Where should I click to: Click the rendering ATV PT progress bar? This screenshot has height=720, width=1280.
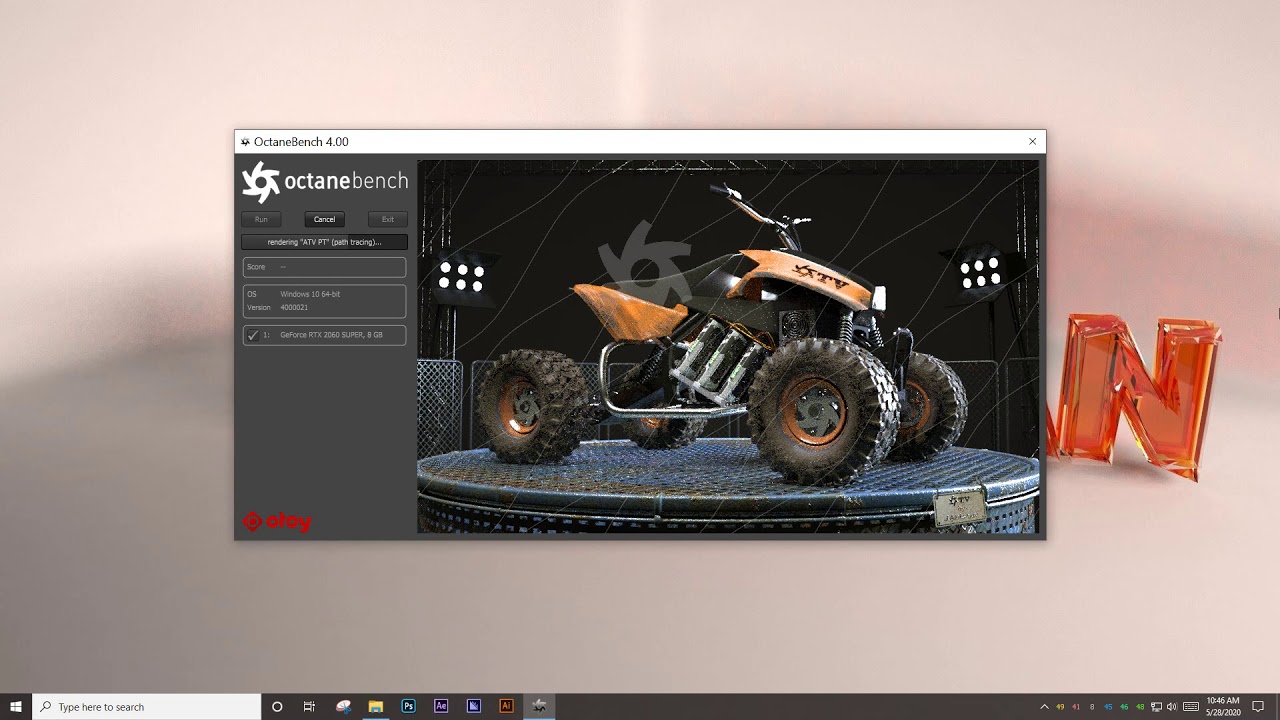click(x=324, y=242)
